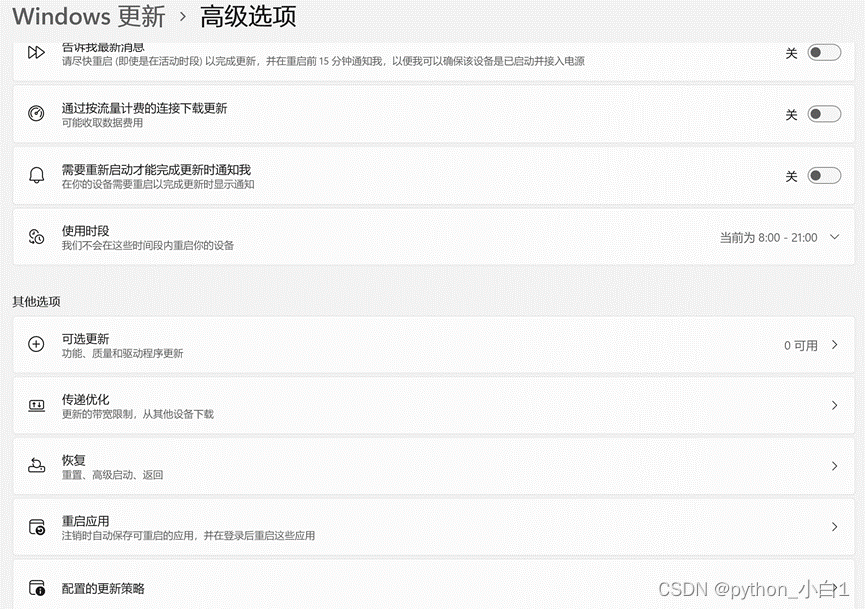865x609 pixels.
Task: Click the 0 可用 status text
Action: (x=800, y=345)
